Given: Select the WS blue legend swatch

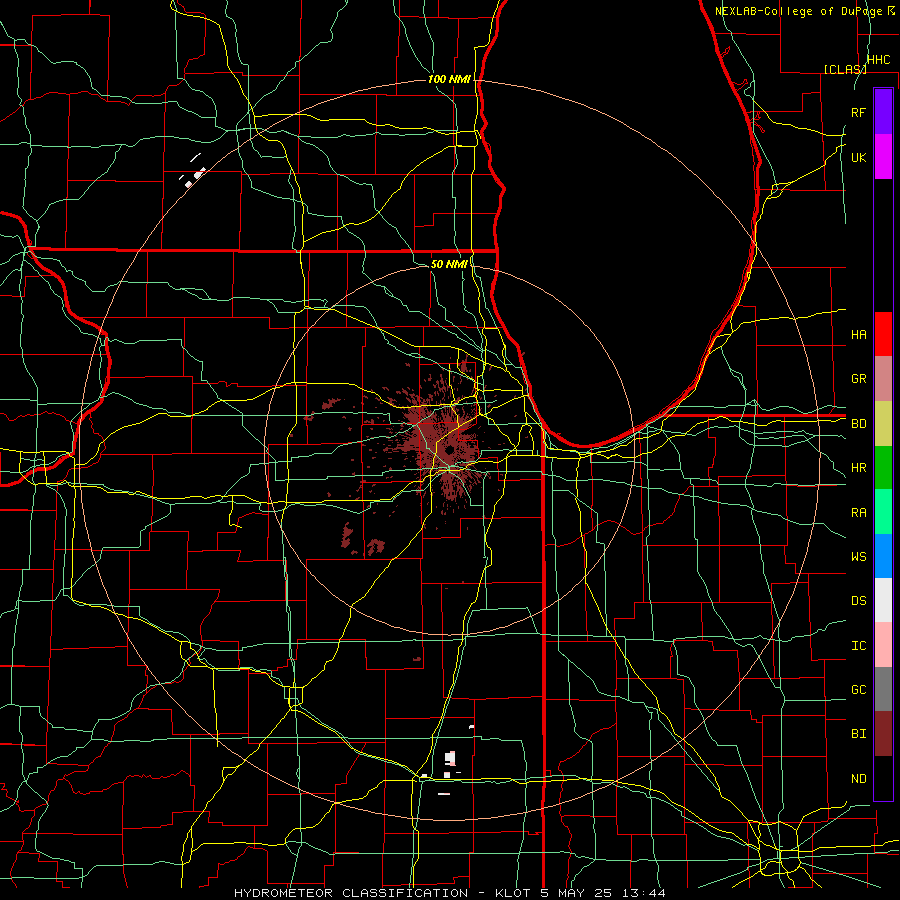Looking at the screenshot, I should pos(883,556).
